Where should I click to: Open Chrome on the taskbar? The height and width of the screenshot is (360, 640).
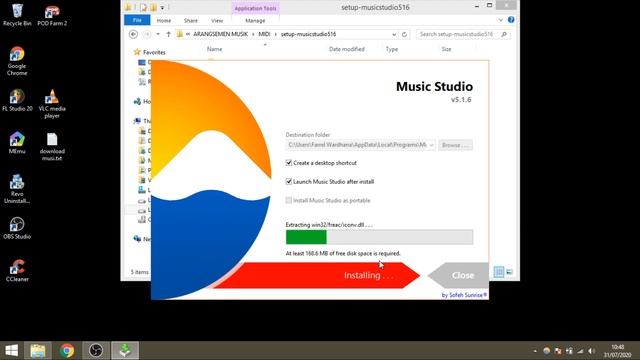click(67, 351)
